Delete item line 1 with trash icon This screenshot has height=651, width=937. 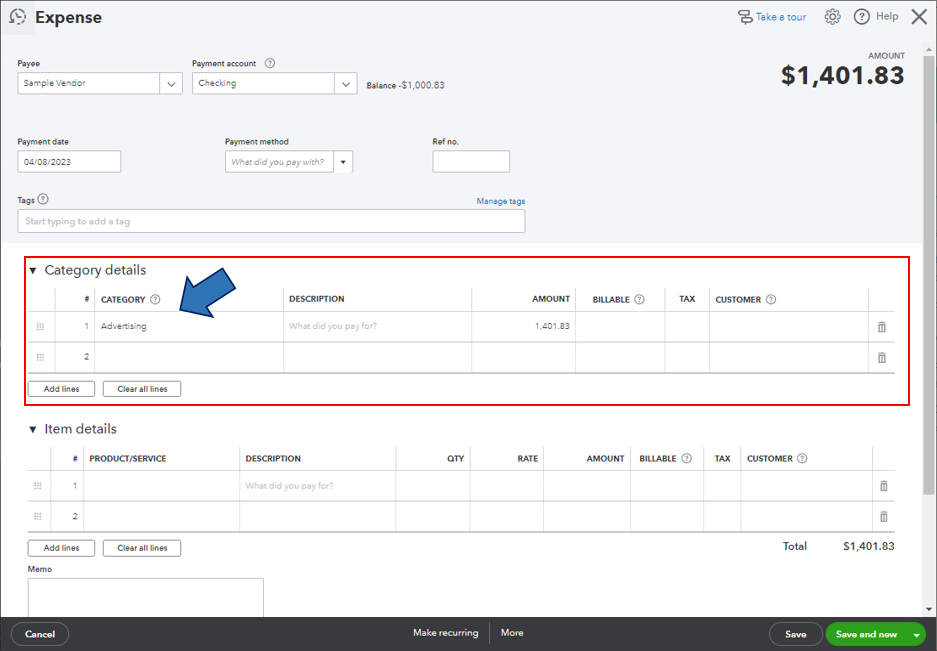pyautogui.click(x=884, y=485)
